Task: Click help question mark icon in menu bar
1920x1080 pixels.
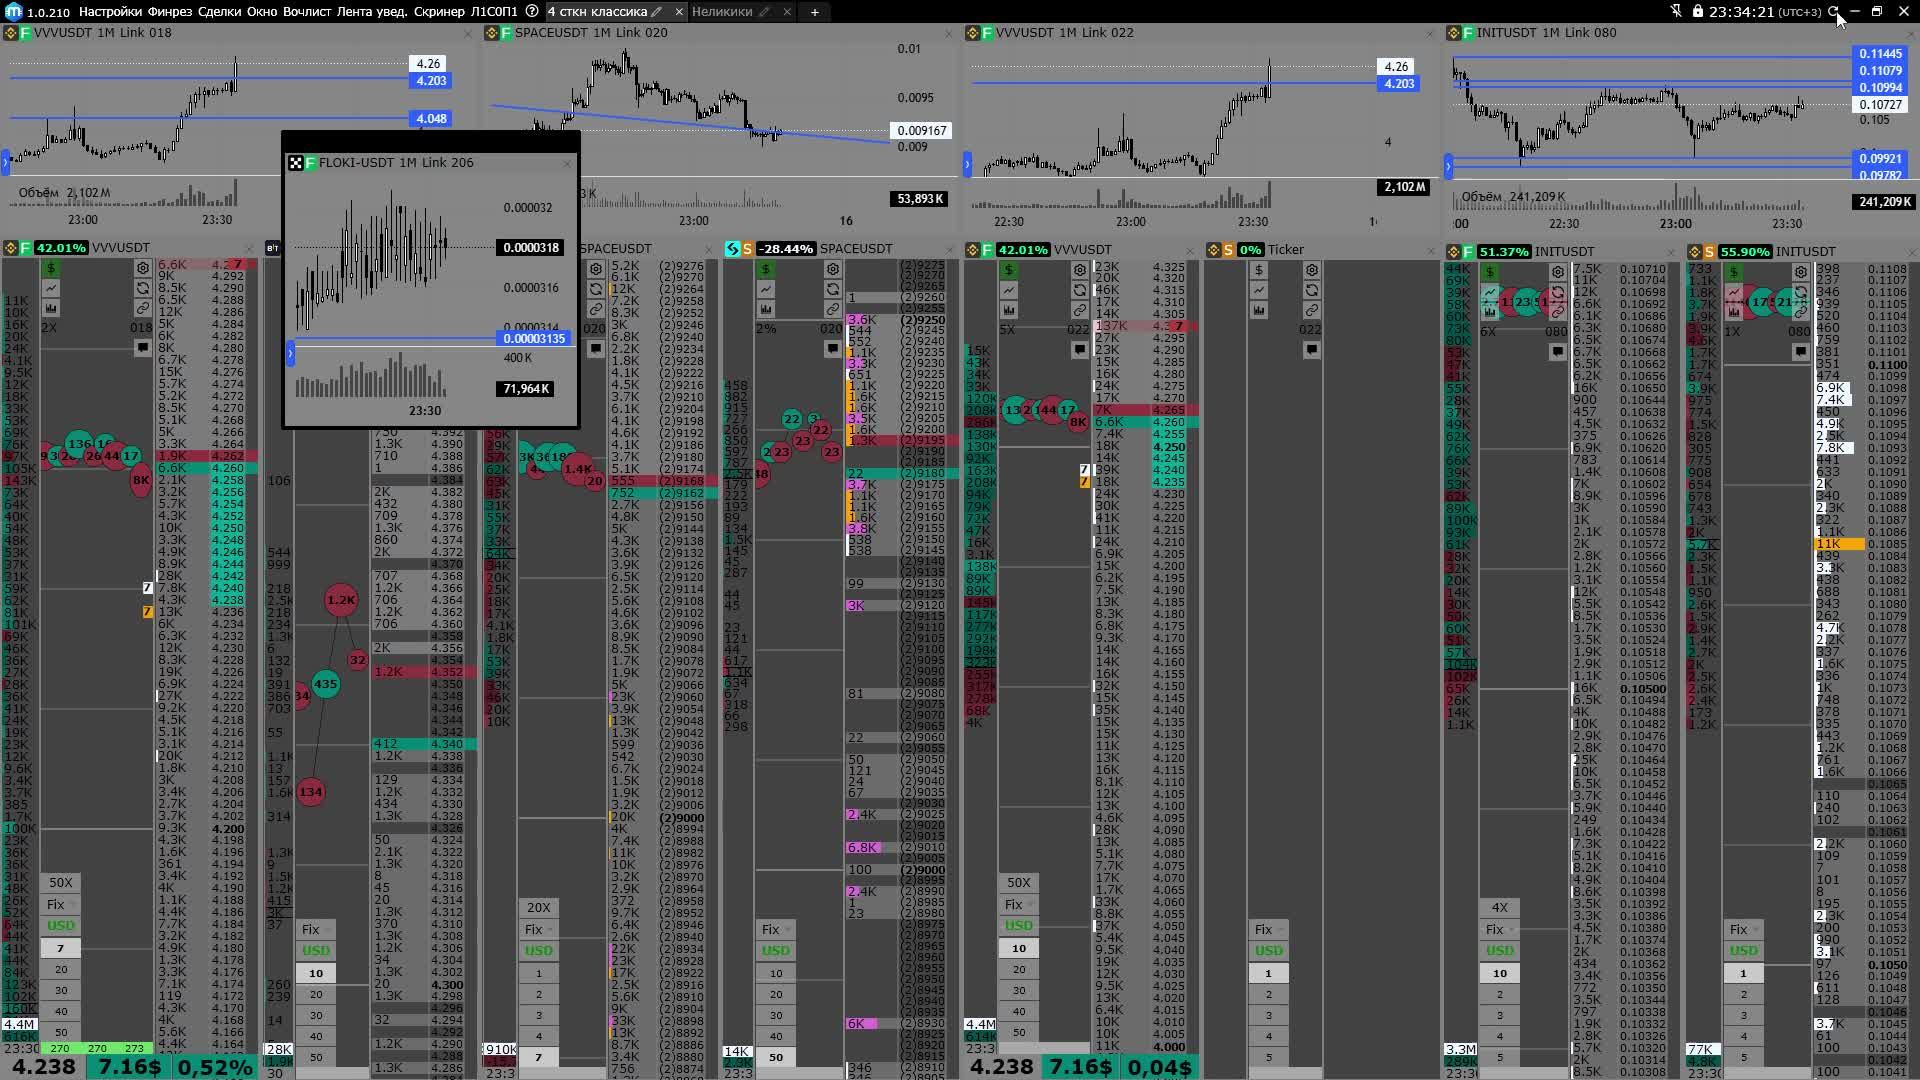Action: [x=532, y=12]
